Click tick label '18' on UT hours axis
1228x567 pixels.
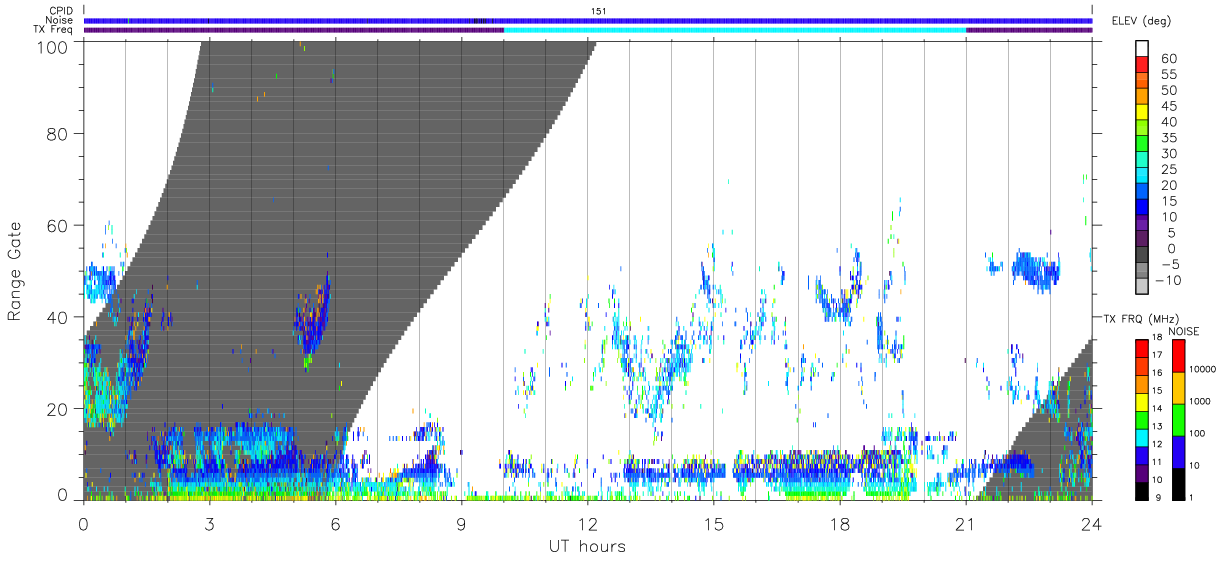[x=839, y=523]
